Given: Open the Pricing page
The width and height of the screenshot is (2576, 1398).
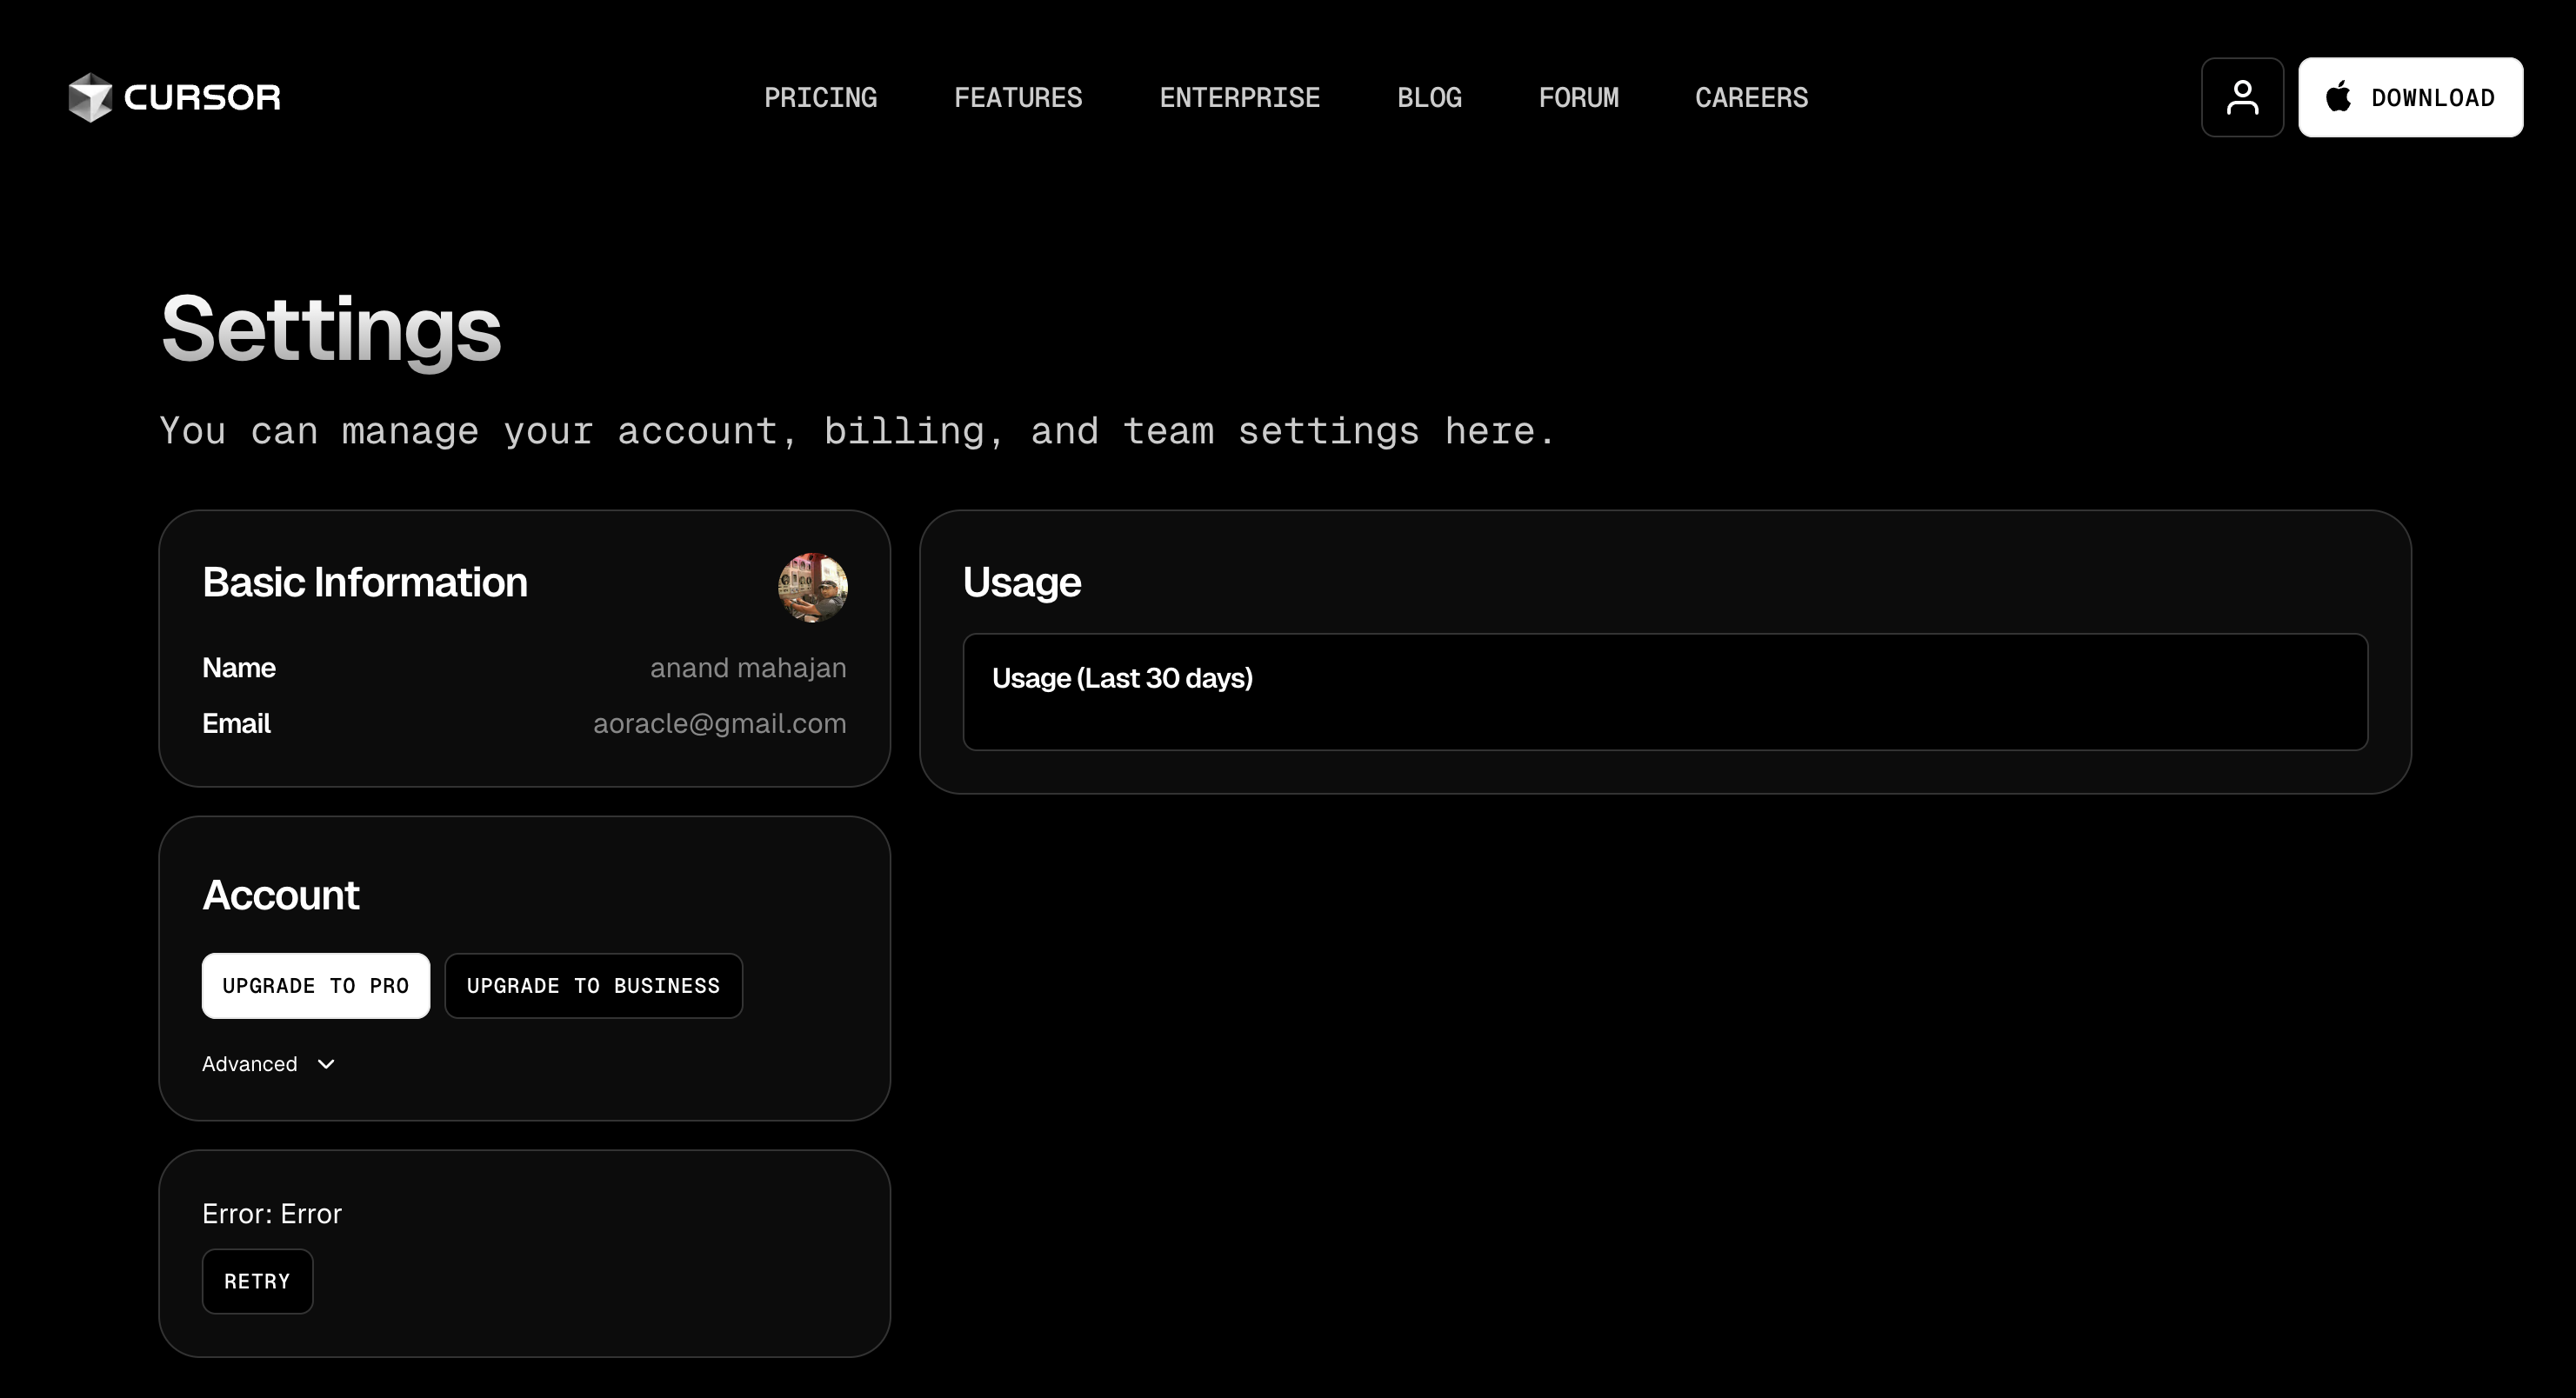Looking at the screenshot, I should [820, 98].
